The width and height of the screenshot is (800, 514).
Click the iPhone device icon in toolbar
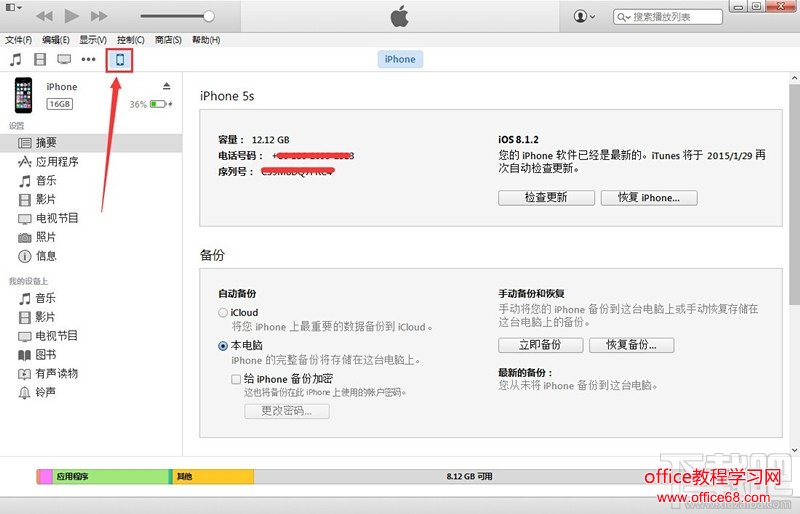click(x=120, y=60)
